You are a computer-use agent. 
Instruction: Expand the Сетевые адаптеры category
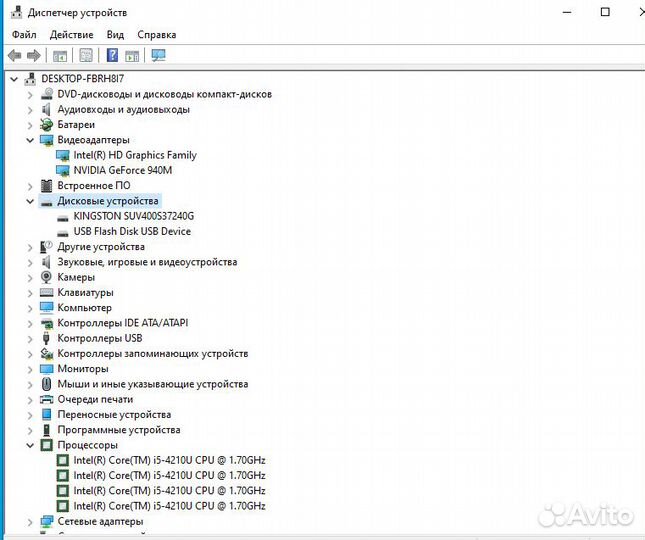[30, 522]
